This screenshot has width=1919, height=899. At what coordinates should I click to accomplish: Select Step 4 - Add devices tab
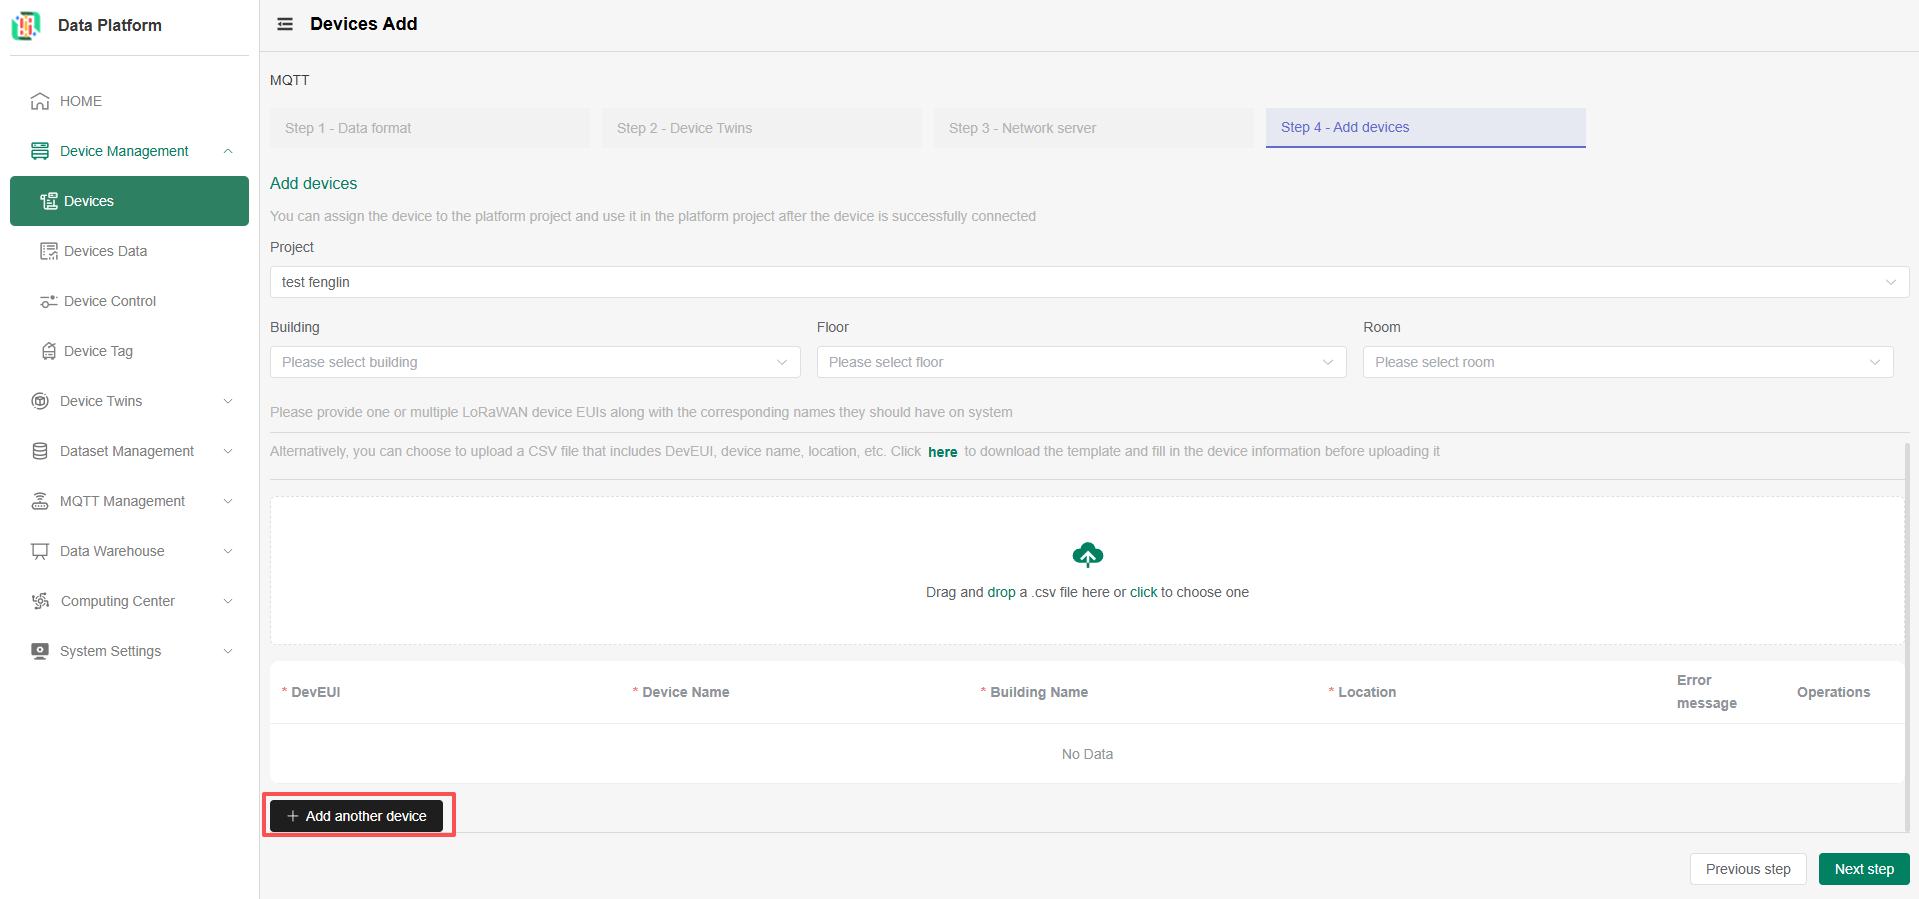click(x=1426, y=128)
